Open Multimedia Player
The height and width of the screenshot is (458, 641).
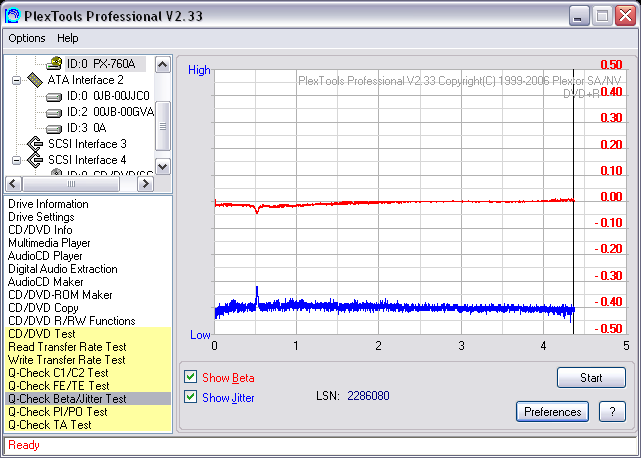click(x=49, y=243)
